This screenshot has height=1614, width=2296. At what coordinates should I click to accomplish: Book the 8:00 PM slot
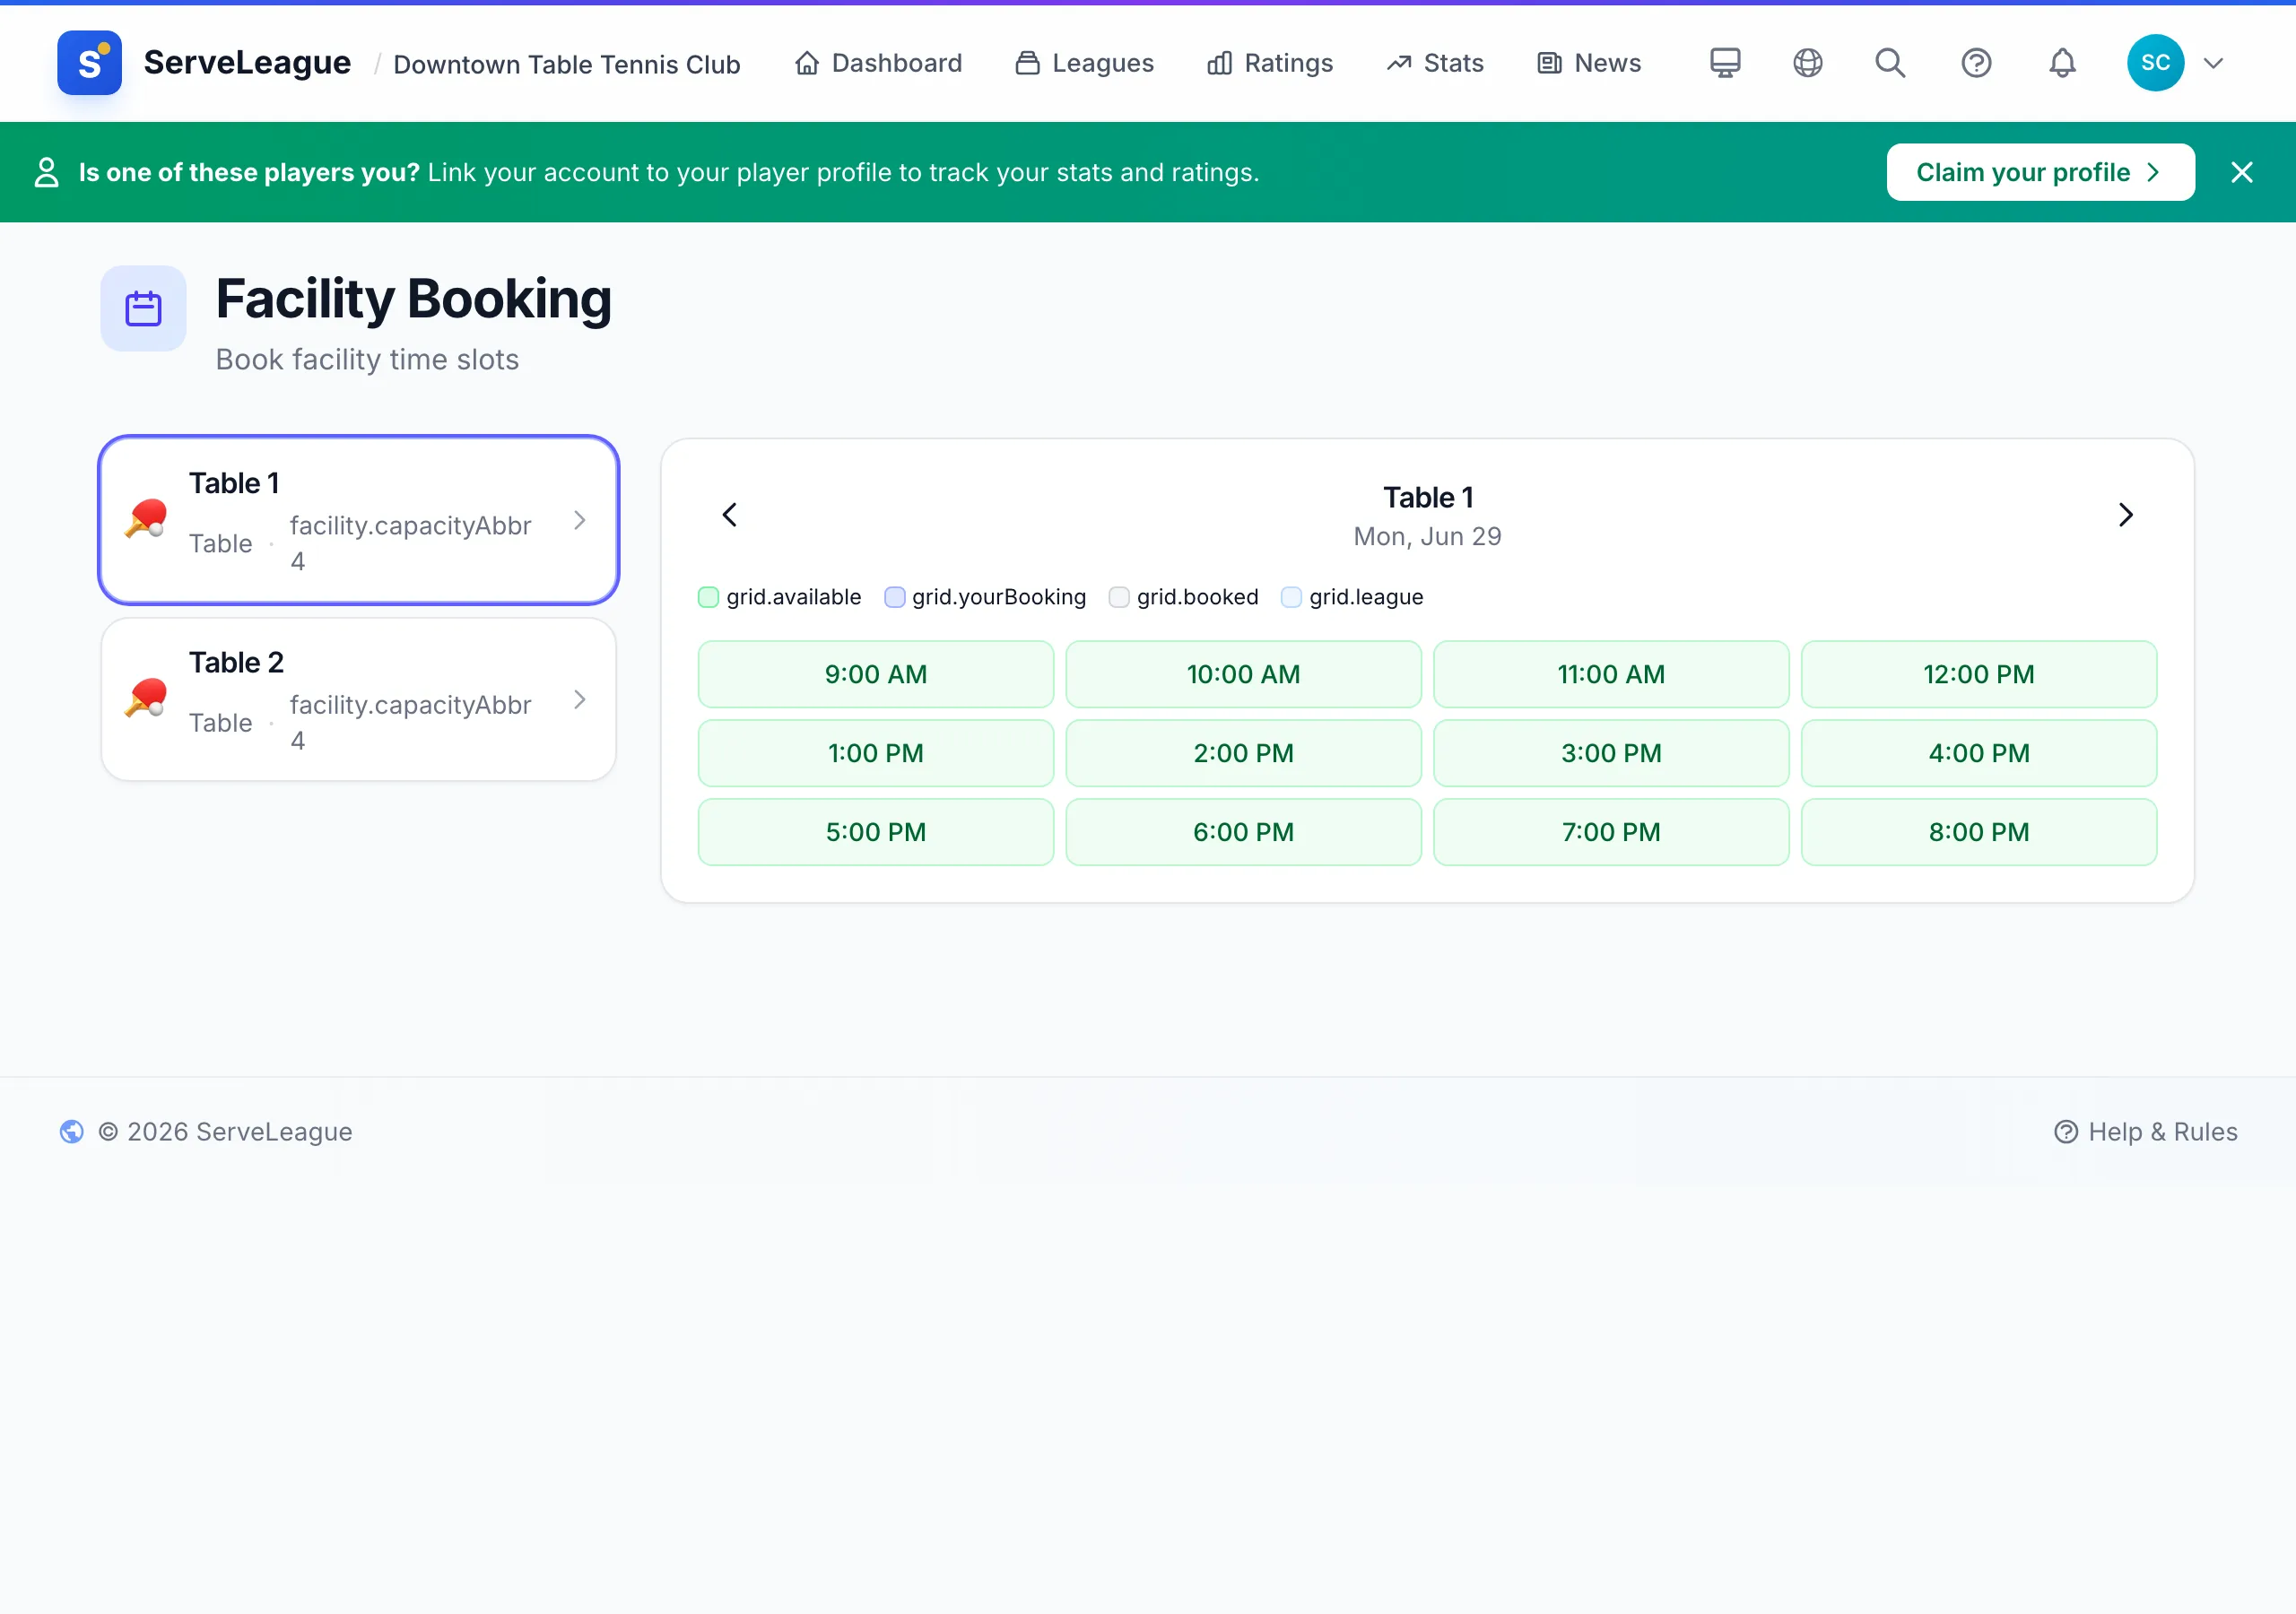(1979, 832)
